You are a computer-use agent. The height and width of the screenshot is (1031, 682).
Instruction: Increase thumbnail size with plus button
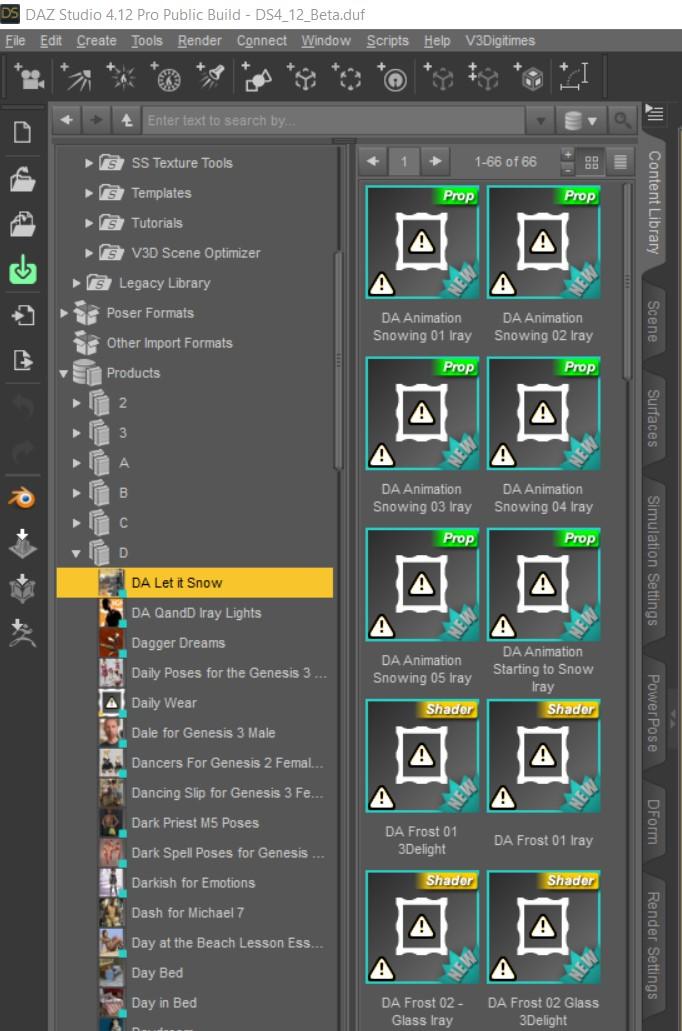(x=568, y=155)
